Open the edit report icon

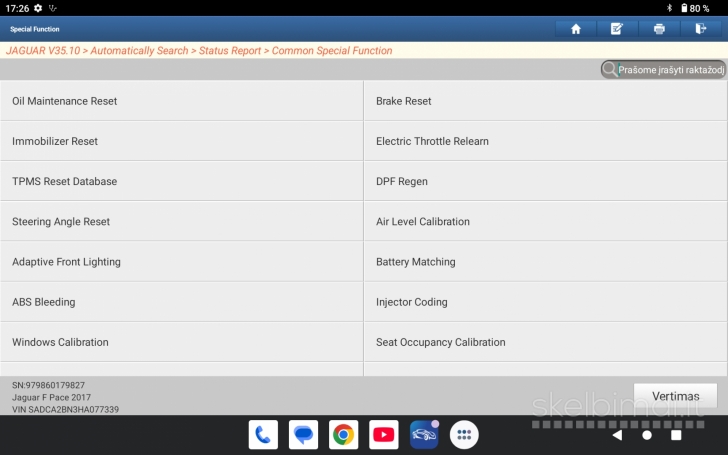tap(617, 29)
